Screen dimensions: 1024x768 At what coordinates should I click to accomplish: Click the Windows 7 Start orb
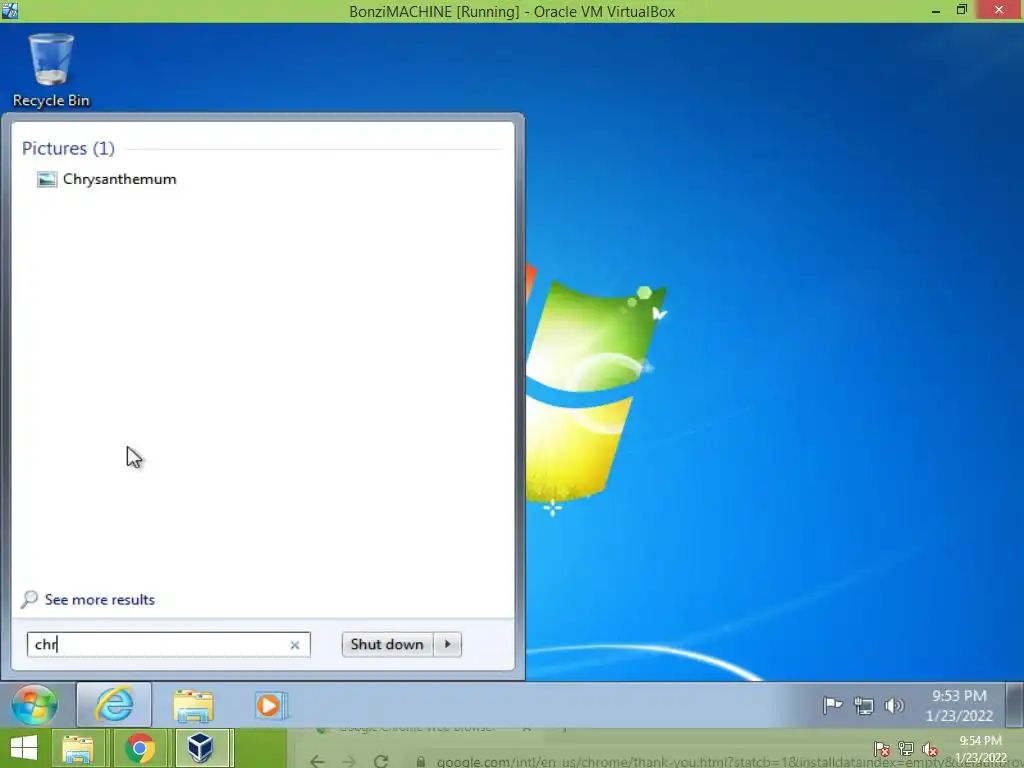click(x=34, y=705)
